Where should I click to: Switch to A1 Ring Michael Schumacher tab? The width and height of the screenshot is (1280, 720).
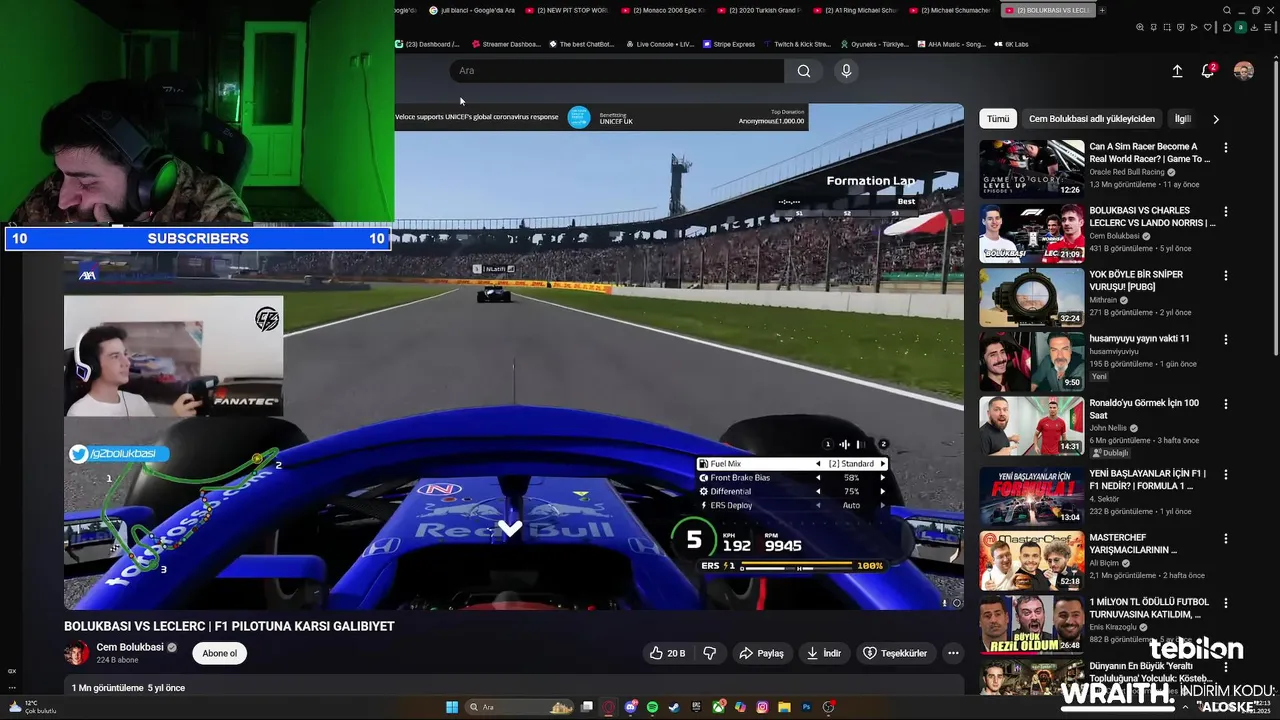tap(857, 10)
